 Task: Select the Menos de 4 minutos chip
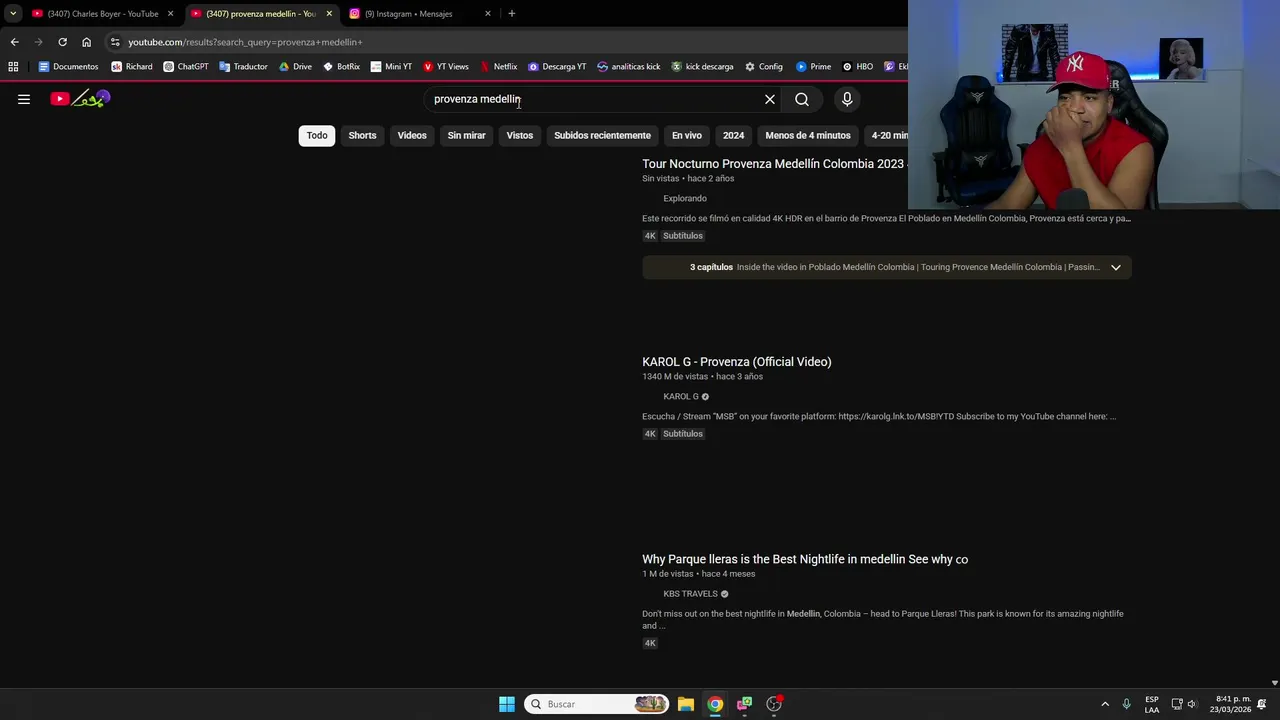pos(808,135)
